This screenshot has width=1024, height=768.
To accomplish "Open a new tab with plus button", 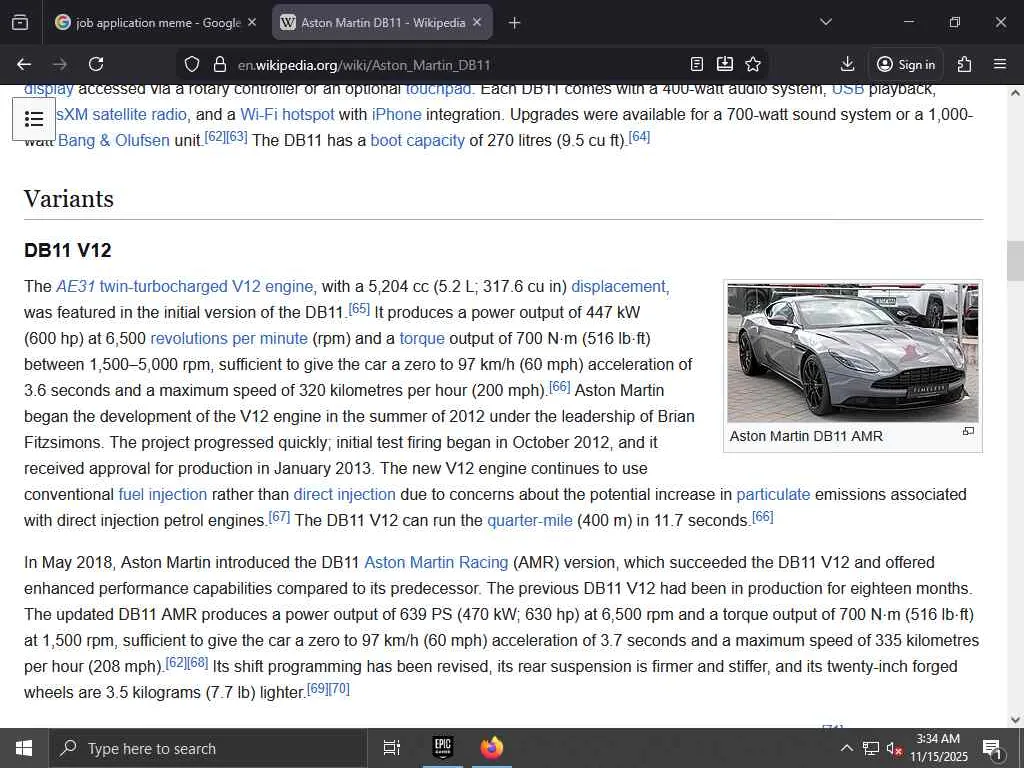I will pyautogui.click(x=515, y=23).
